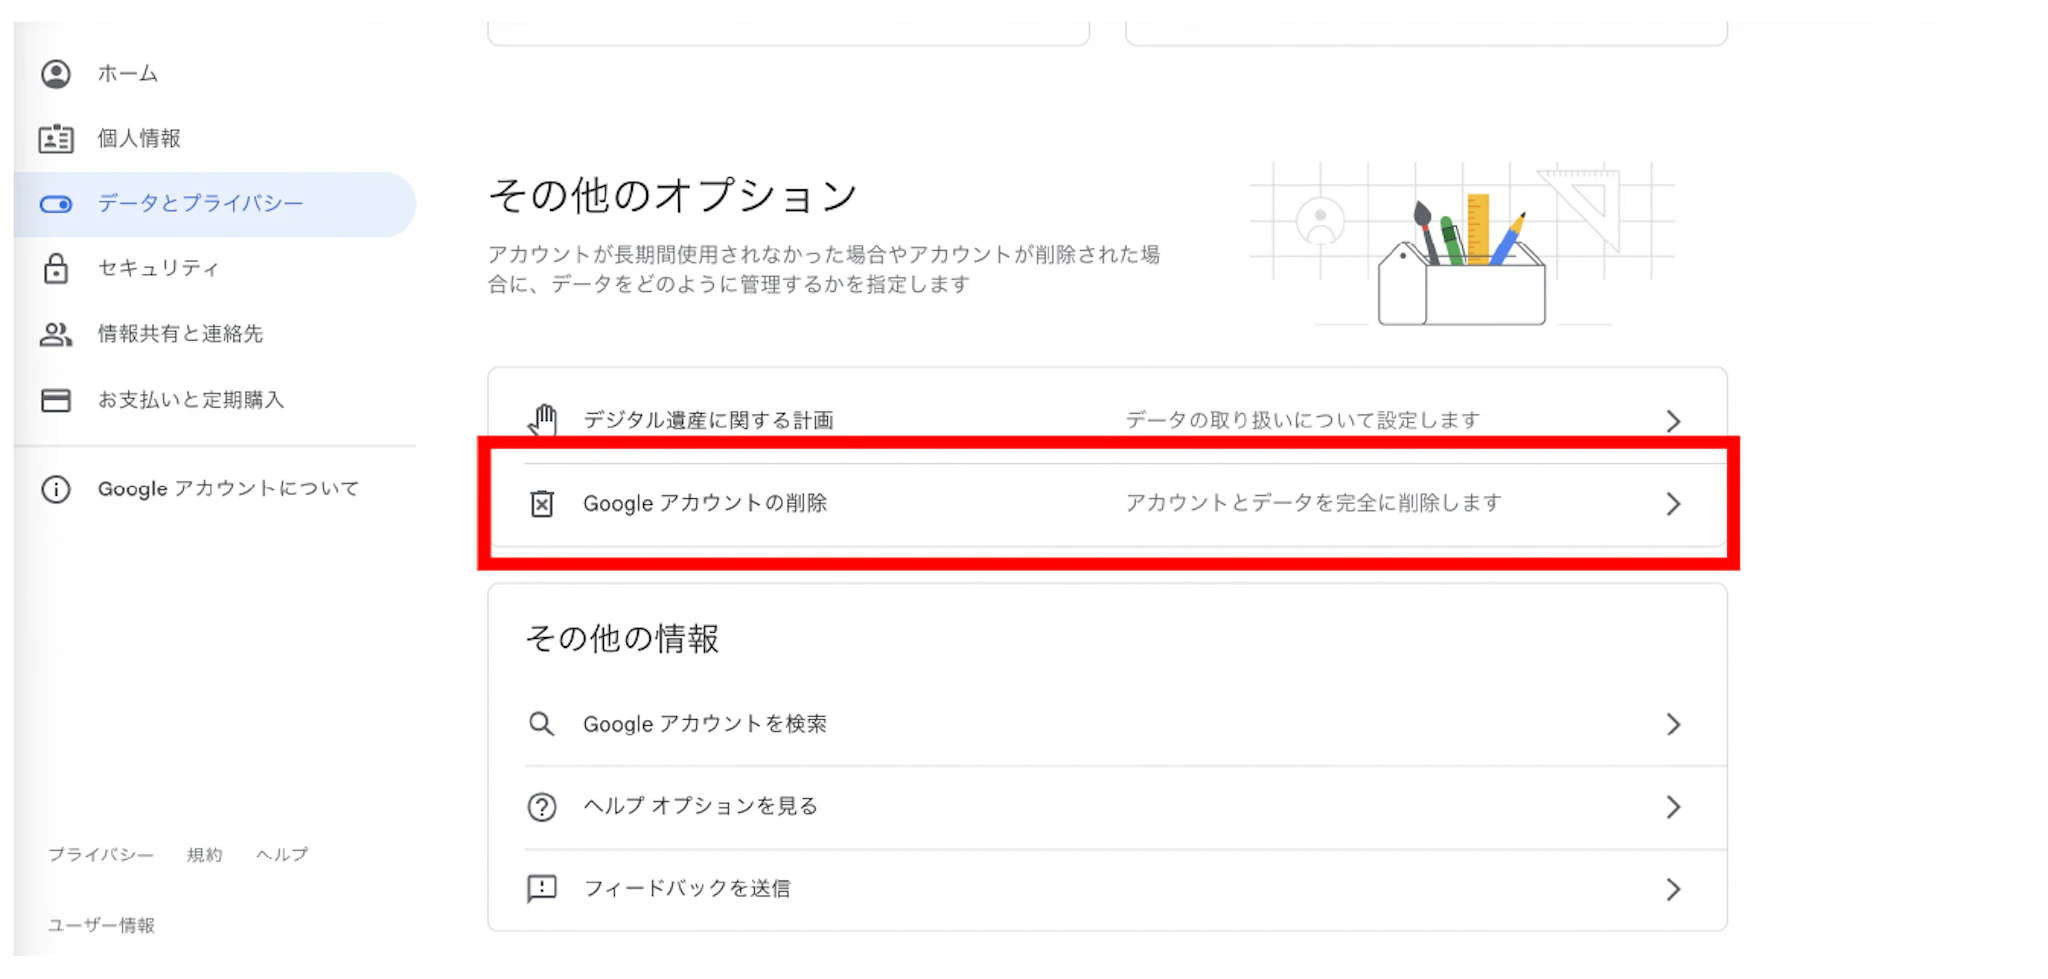Image resolution: width=2048 pixels, height=979 pixels.
Task: Click the trash icon for account deletion
Action: point(541,504)
